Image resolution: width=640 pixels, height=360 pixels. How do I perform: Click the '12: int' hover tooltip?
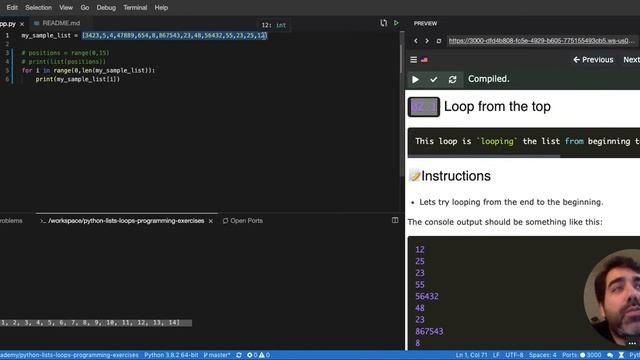point(274,25)
